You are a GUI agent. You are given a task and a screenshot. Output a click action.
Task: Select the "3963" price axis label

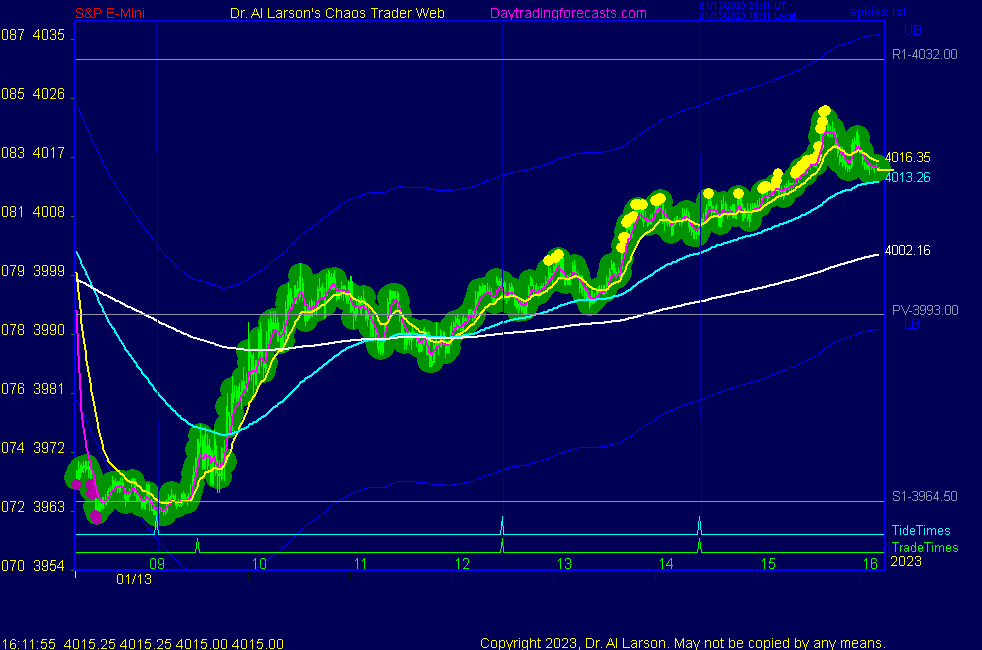(x=49, y=507)
